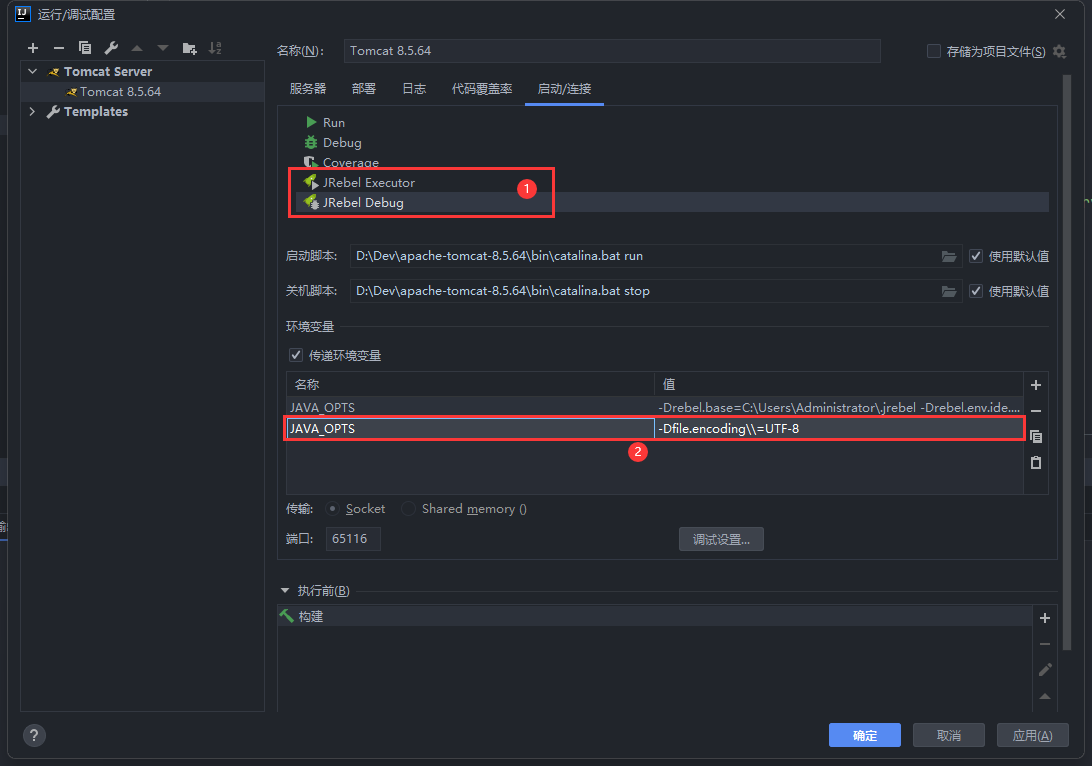Screen dimensions: 1092x766
Task: Add a before-launch task plus icon
Action: [x=1045, y=618]
